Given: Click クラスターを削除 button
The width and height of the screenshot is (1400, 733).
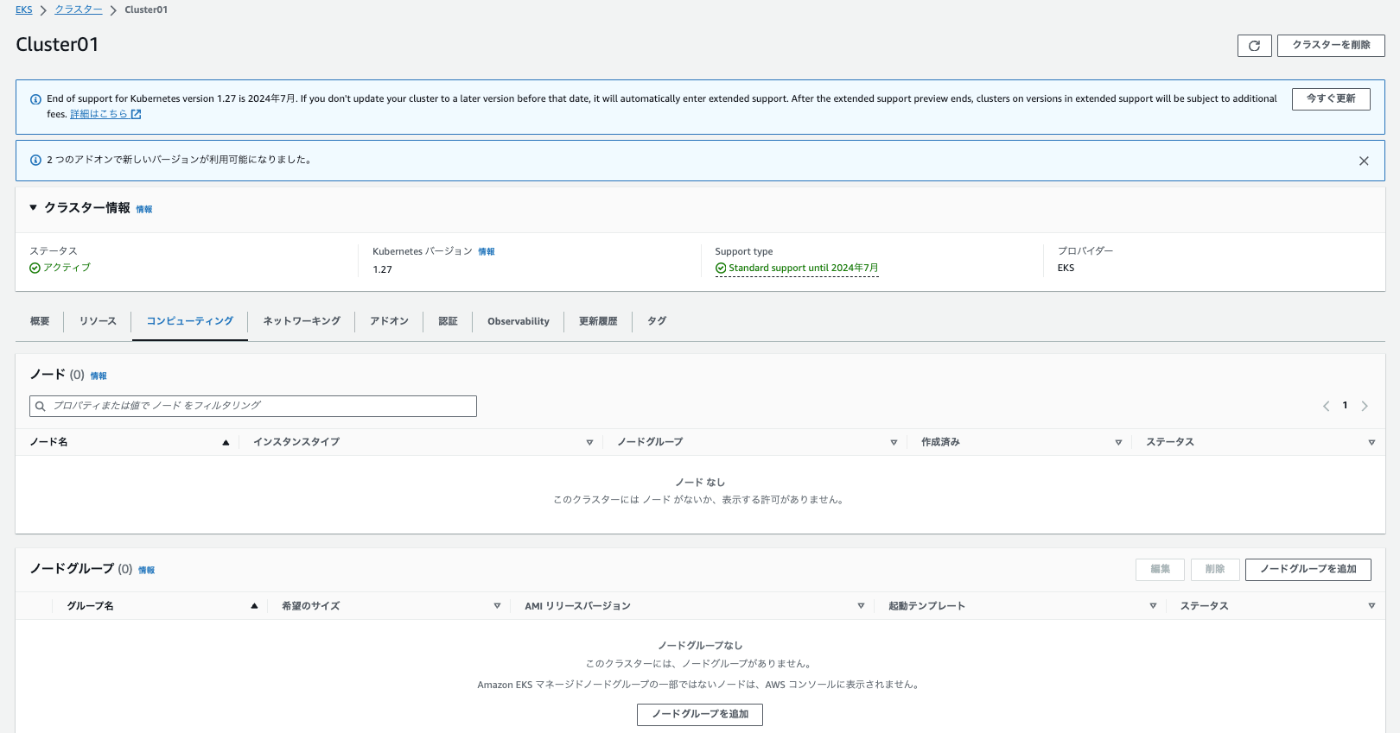Looking at the screenshot, I should click(1331, 45).
